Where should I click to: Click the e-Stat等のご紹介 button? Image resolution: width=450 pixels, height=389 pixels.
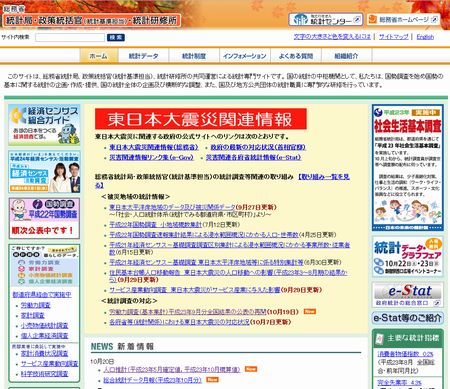coord(408,318)
